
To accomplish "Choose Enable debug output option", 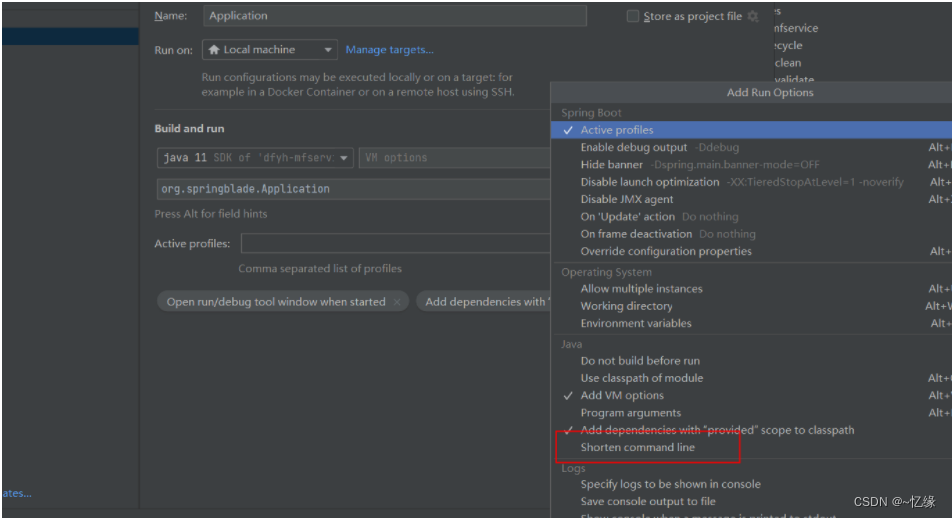I will (x=633, y=147).
